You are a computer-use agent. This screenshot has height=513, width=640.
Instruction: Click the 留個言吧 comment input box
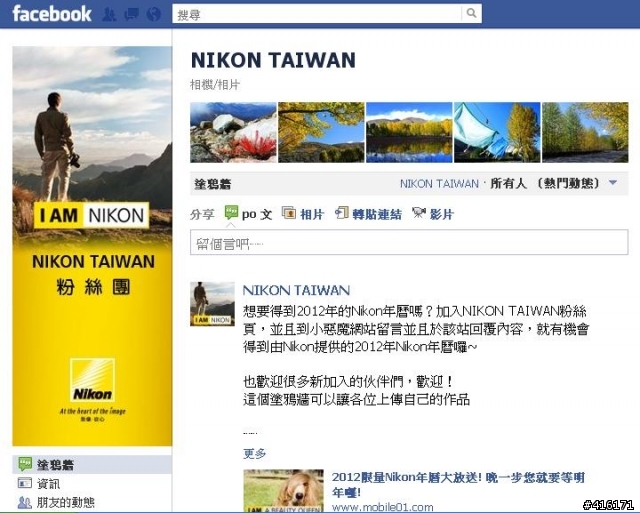pos(409,242)
